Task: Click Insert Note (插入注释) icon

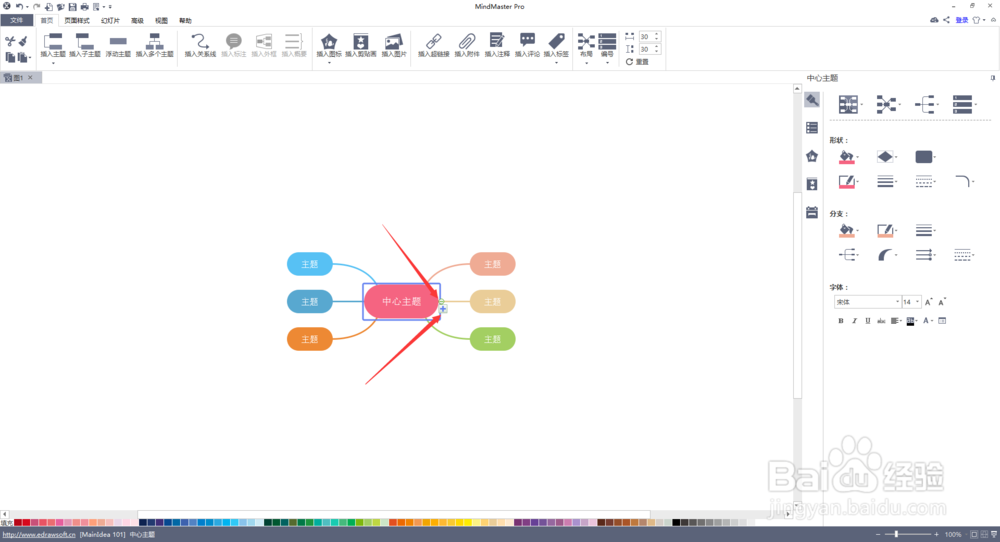Action: 496,41
